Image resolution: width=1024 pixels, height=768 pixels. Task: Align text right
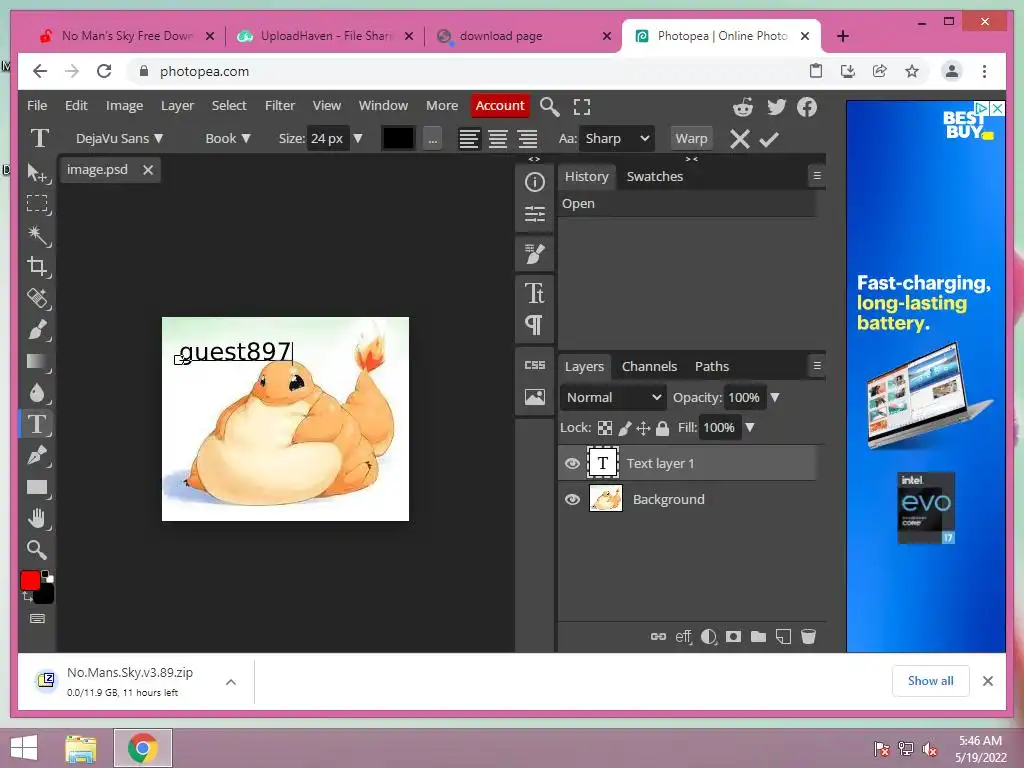tap(527, 138)
